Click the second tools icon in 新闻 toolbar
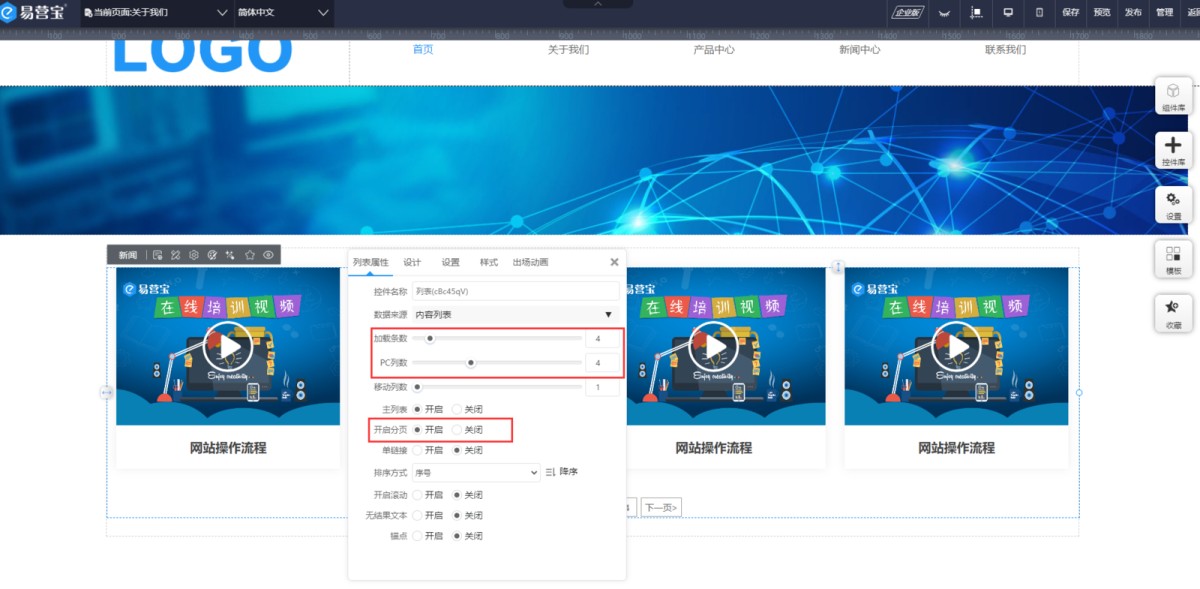1200x589 pixels. pos(175,255)
